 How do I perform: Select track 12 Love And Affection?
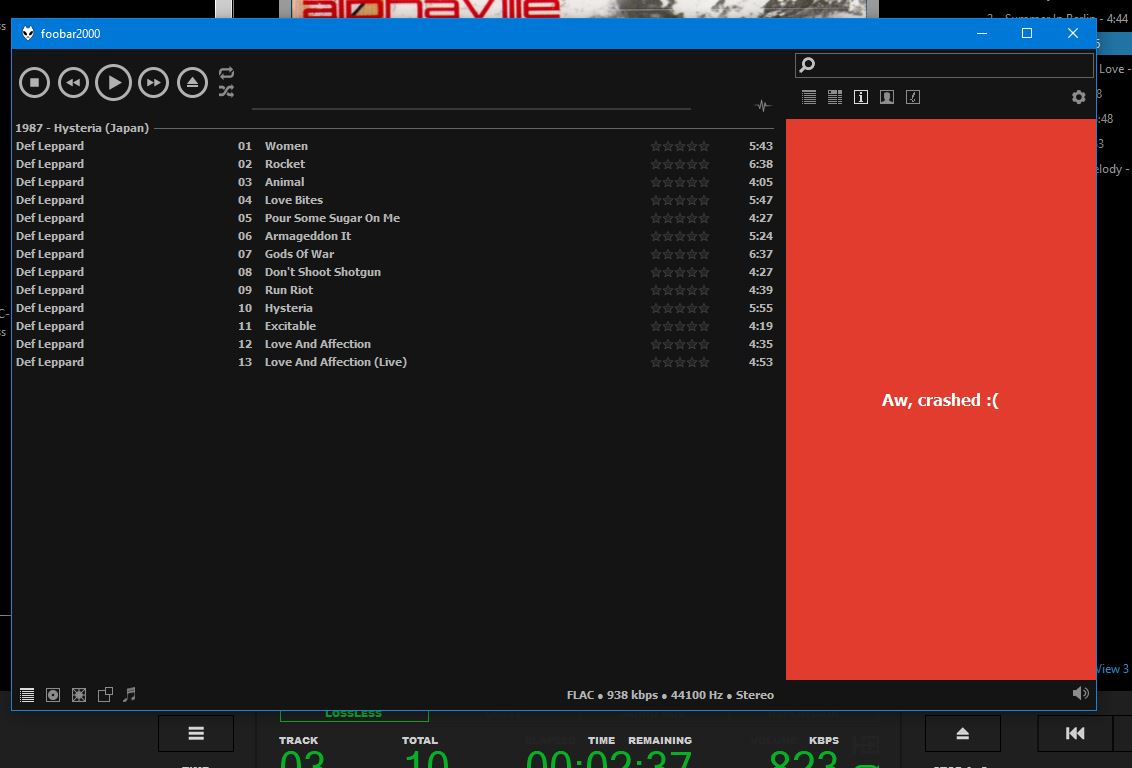click(x=394, y=344)
